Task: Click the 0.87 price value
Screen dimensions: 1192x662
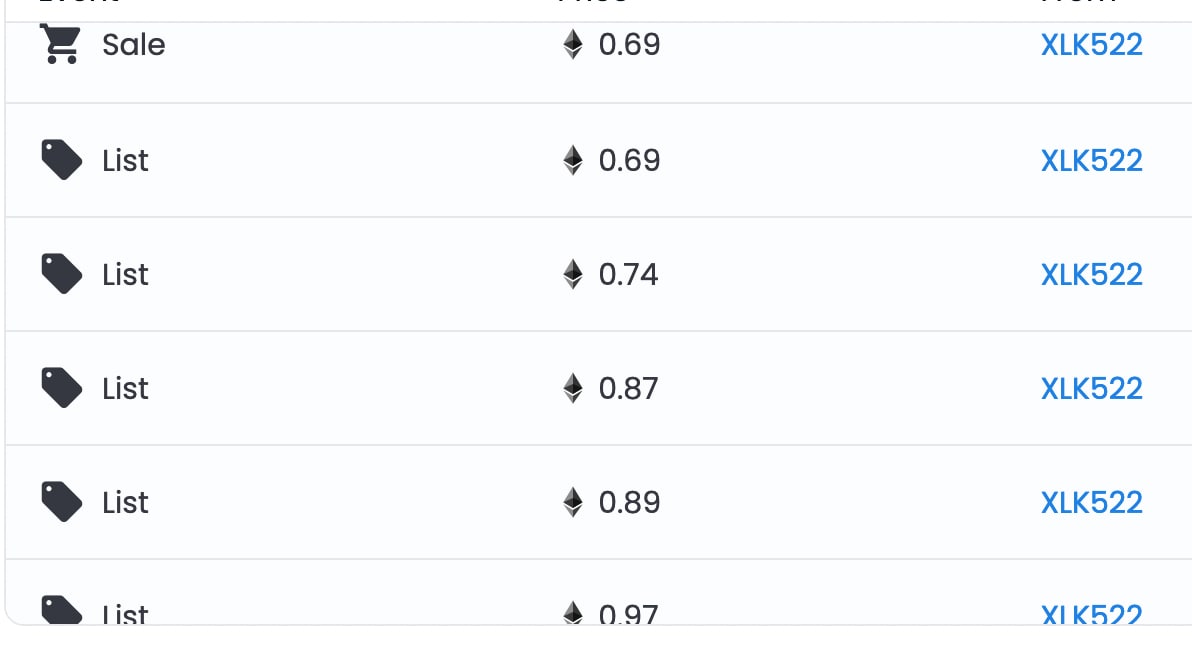Action: pyautogui.click(x=629, y=388)
